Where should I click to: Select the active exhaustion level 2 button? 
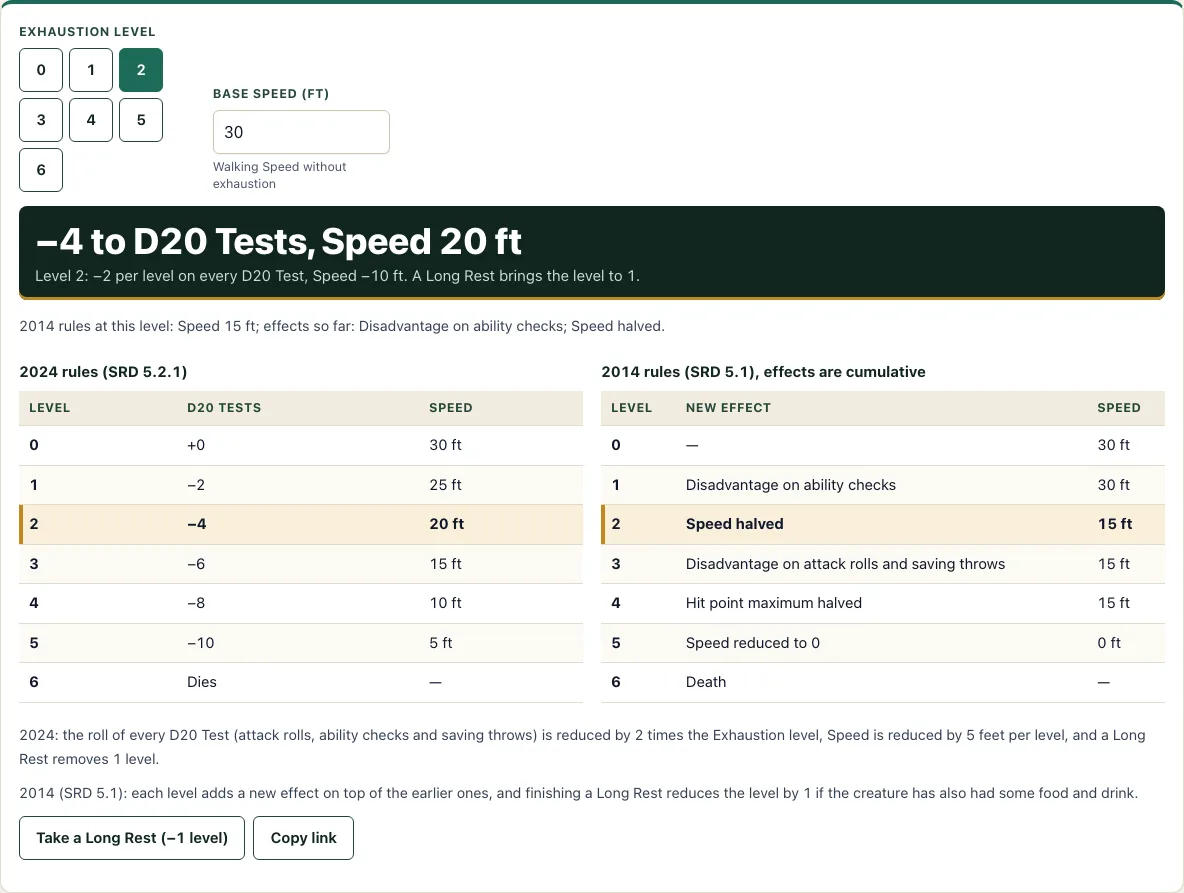coord(141,70)
